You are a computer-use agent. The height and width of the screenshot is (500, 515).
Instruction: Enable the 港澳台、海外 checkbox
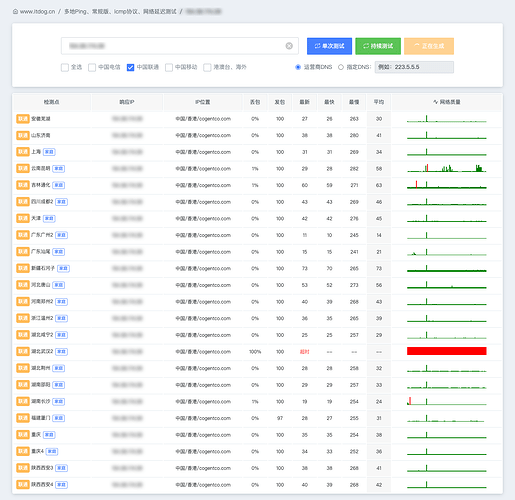[207, 68]
